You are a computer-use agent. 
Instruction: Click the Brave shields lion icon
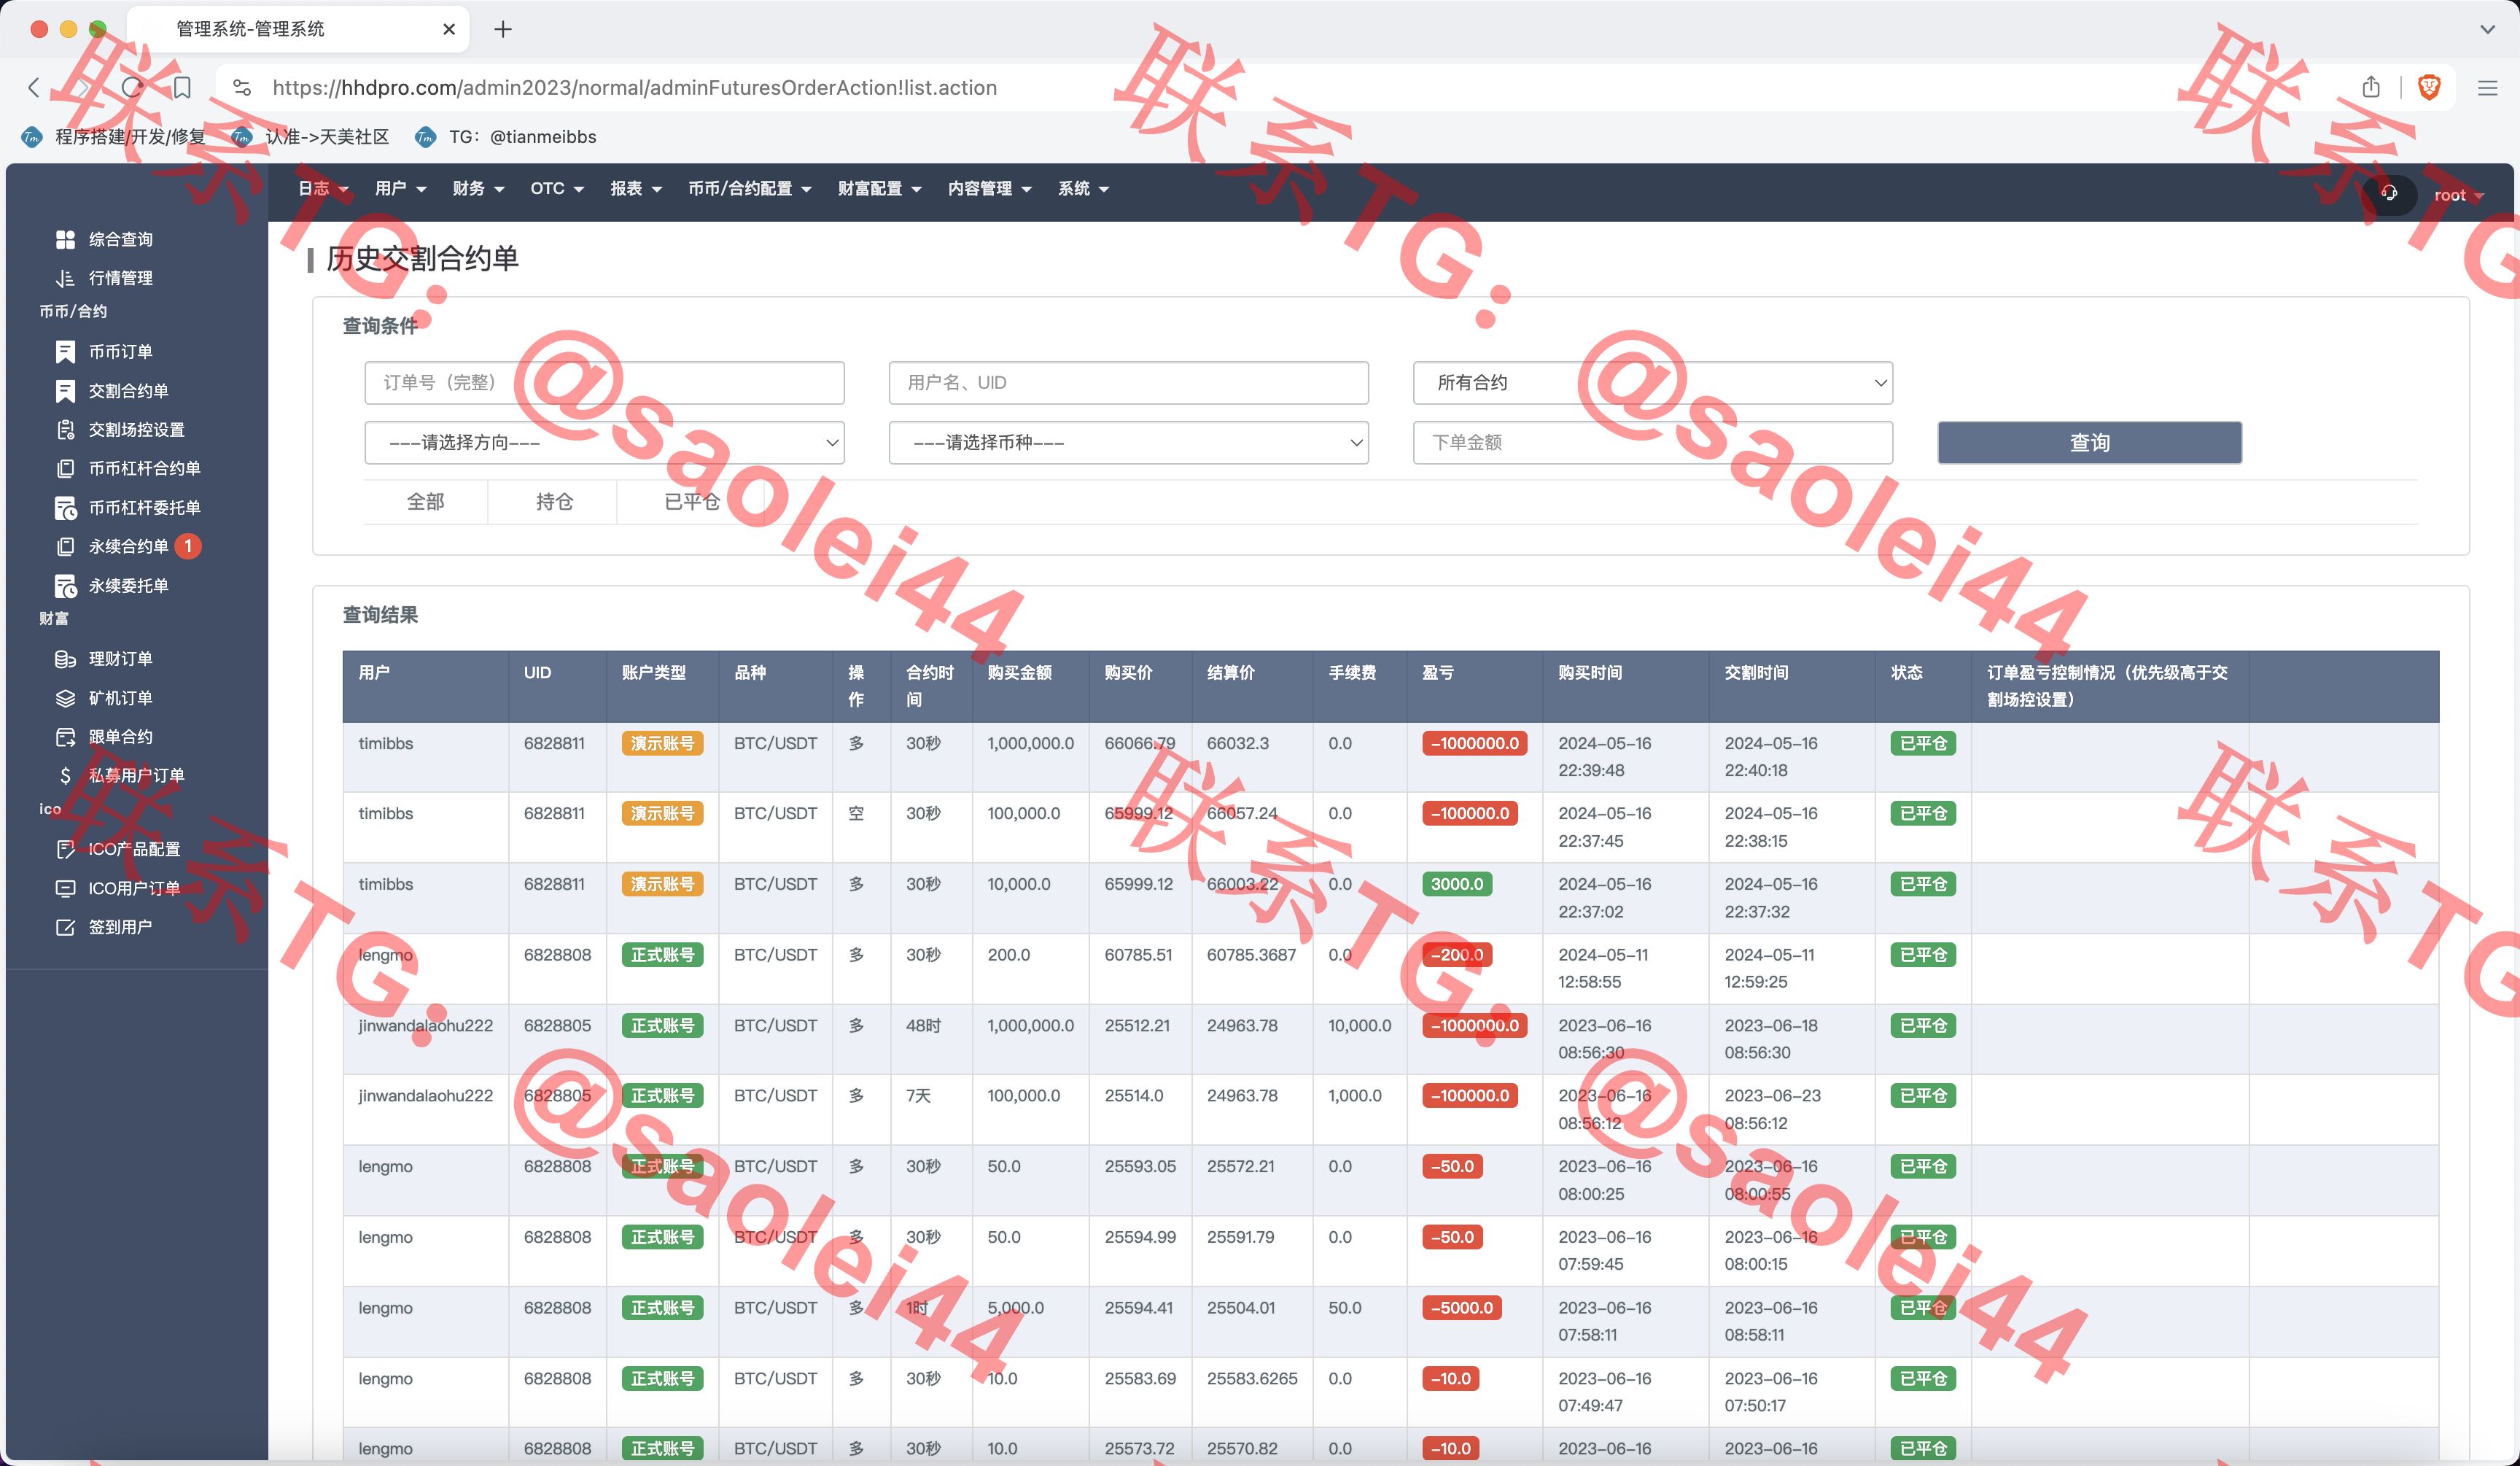point(2429,88)
